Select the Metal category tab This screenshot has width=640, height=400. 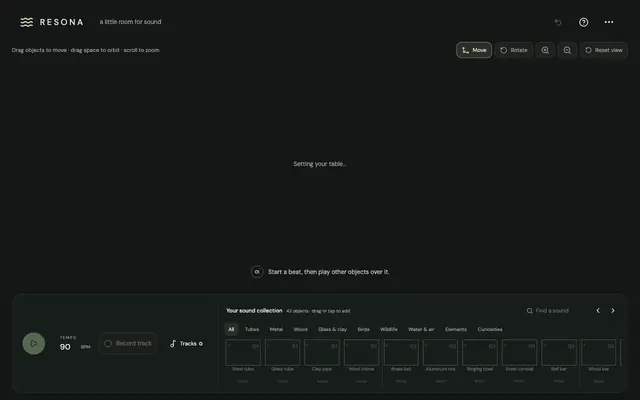[x=276, y=329]
